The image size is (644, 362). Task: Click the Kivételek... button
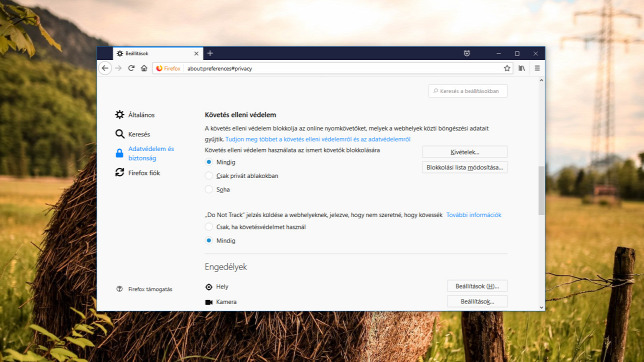[465, 152]
